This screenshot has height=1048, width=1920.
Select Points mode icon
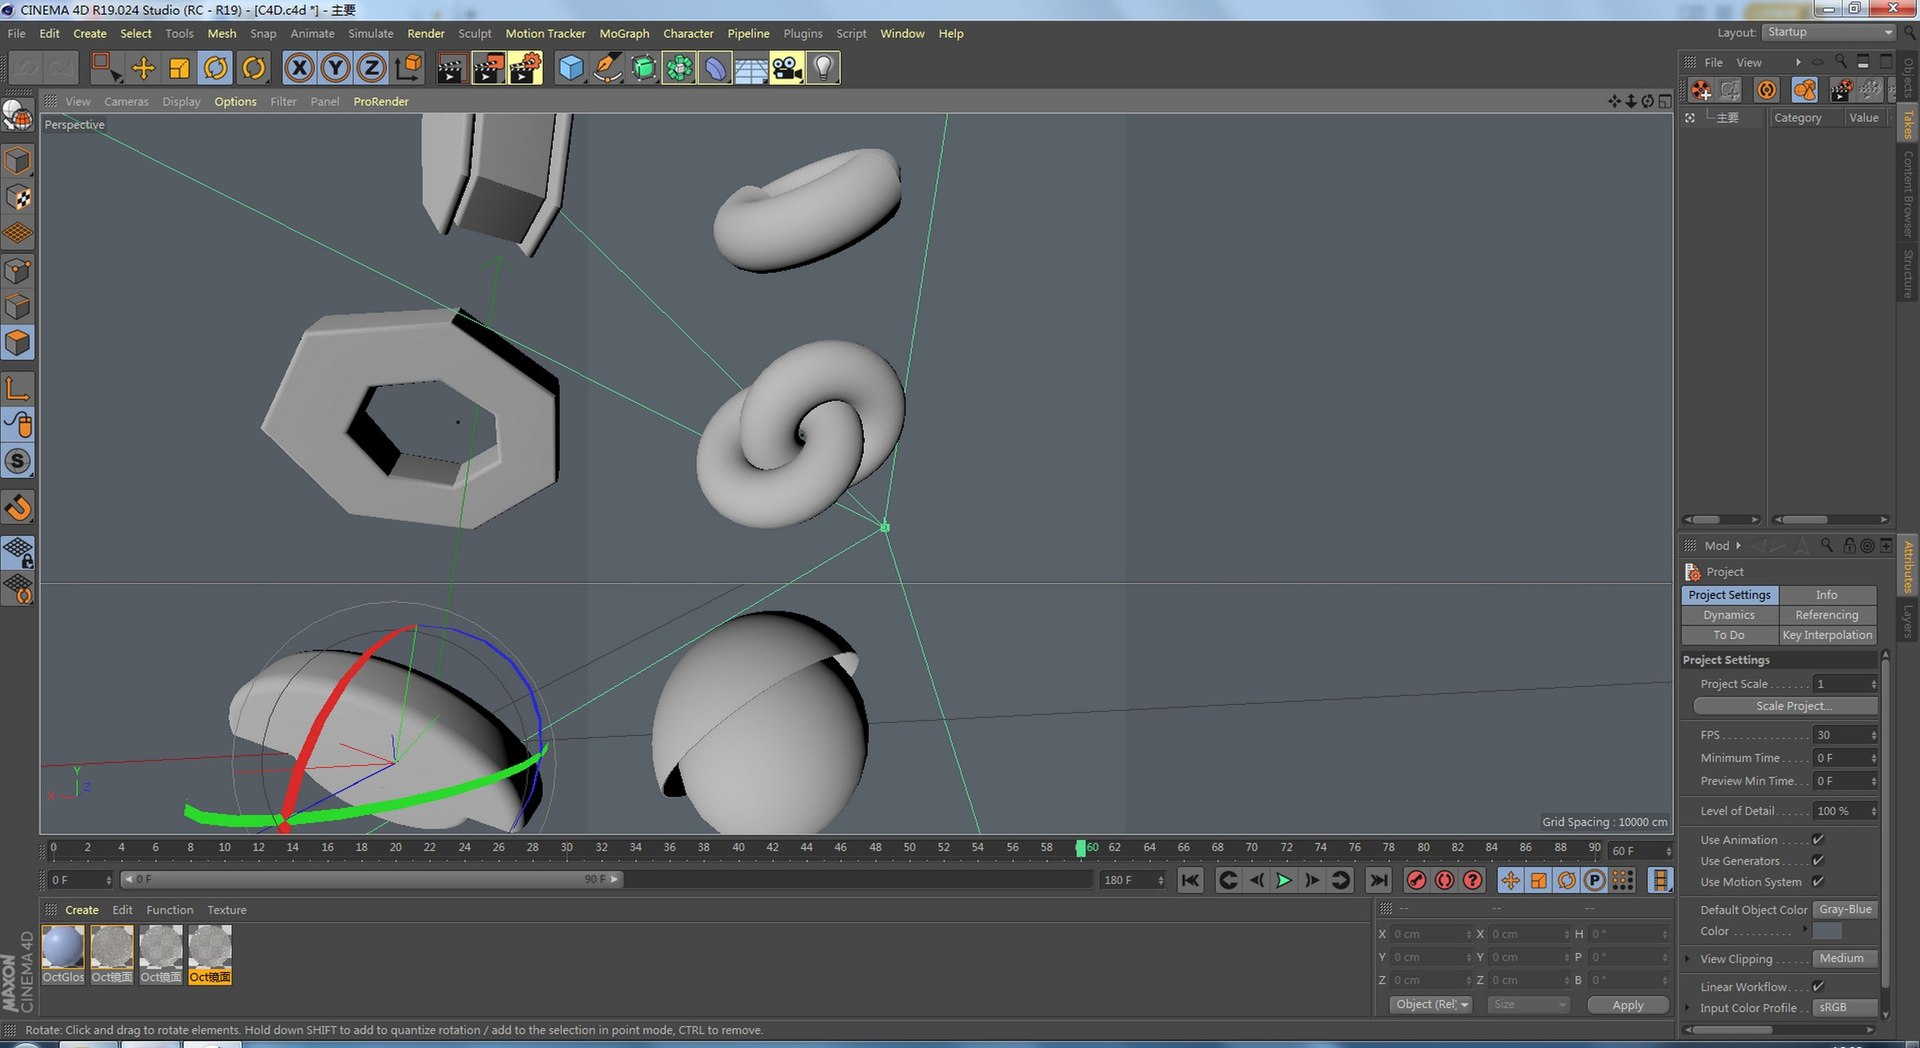coord(18,271)
